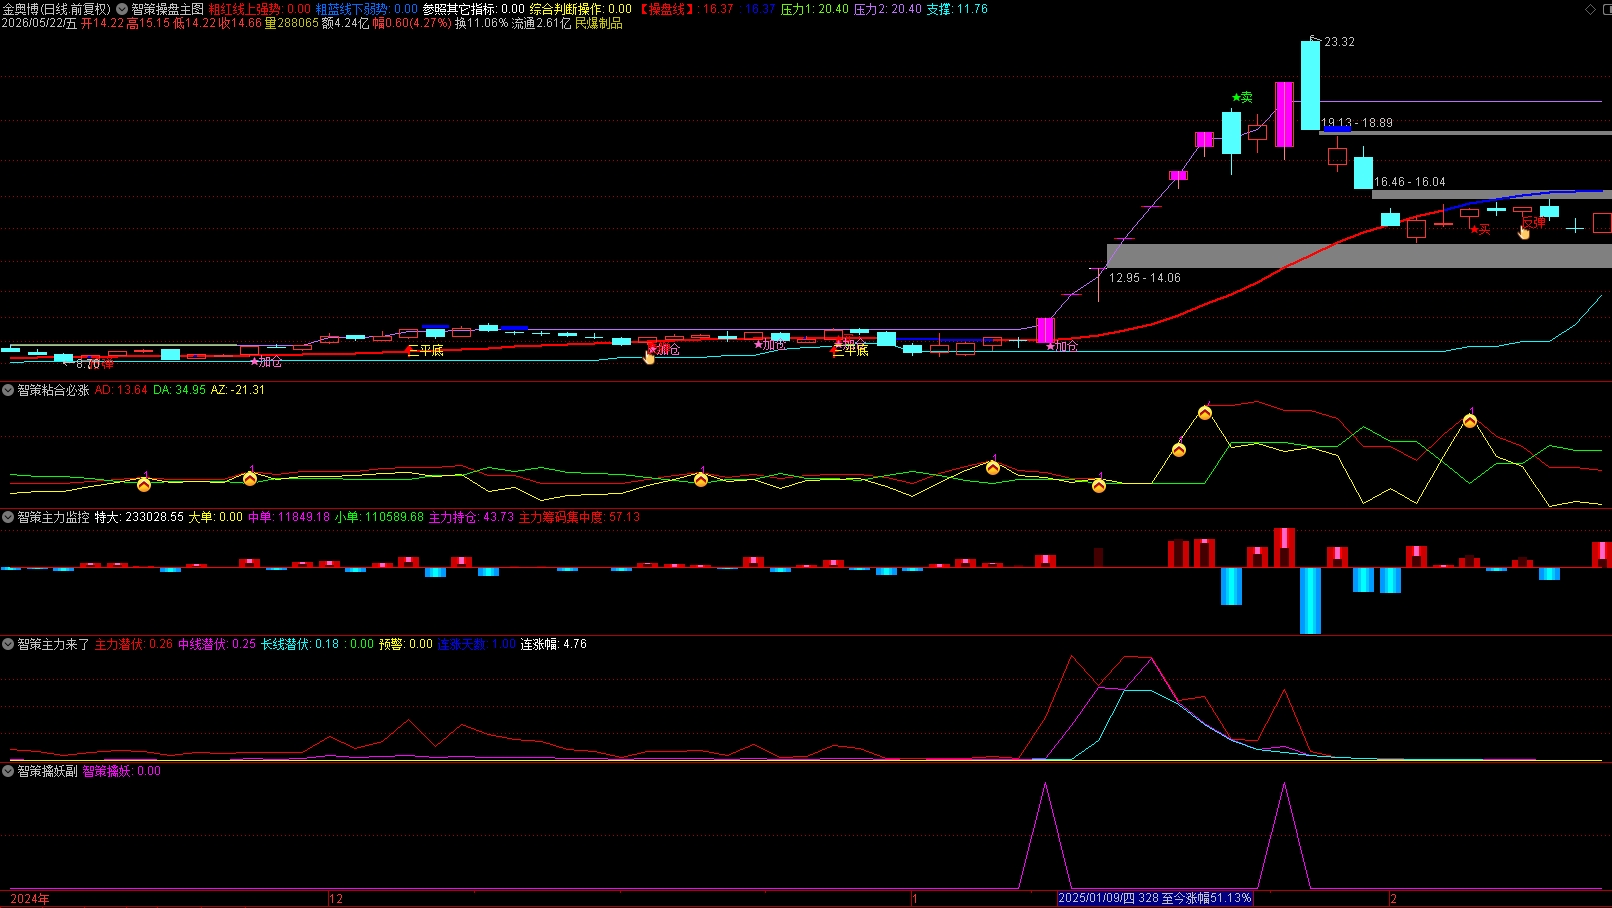The image size is (1612, 908).
Task: Click the tall cyan candlestick at 23.32 peak
Action: [x=1310, y=85]
